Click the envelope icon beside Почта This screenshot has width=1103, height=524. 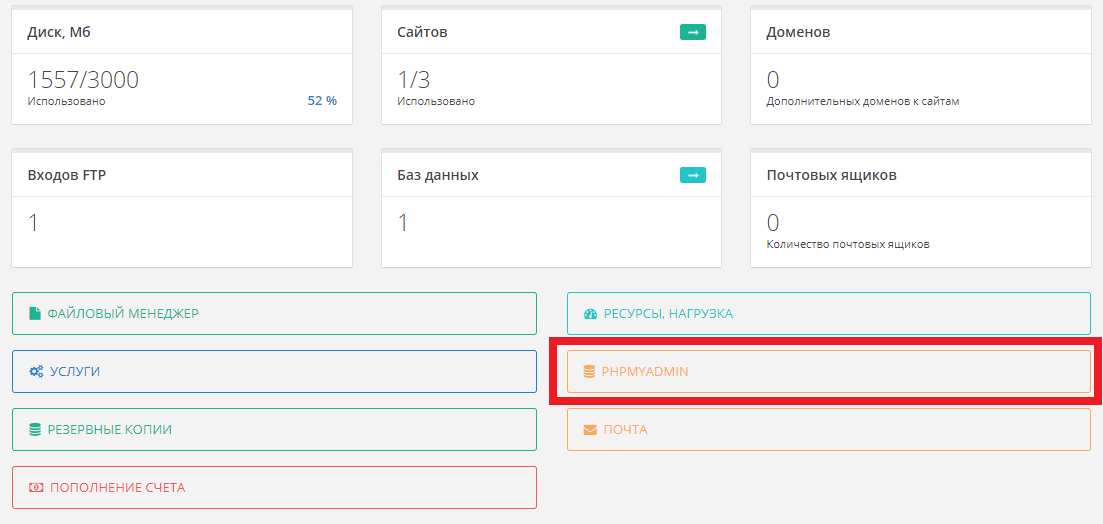pyautogui.click(x=590, y=430)
